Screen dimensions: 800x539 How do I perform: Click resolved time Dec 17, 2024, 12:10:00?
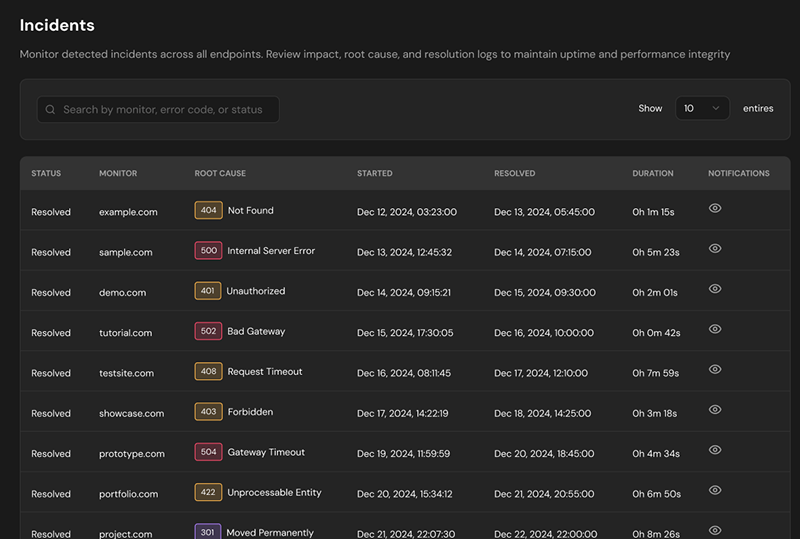(541, 373)
